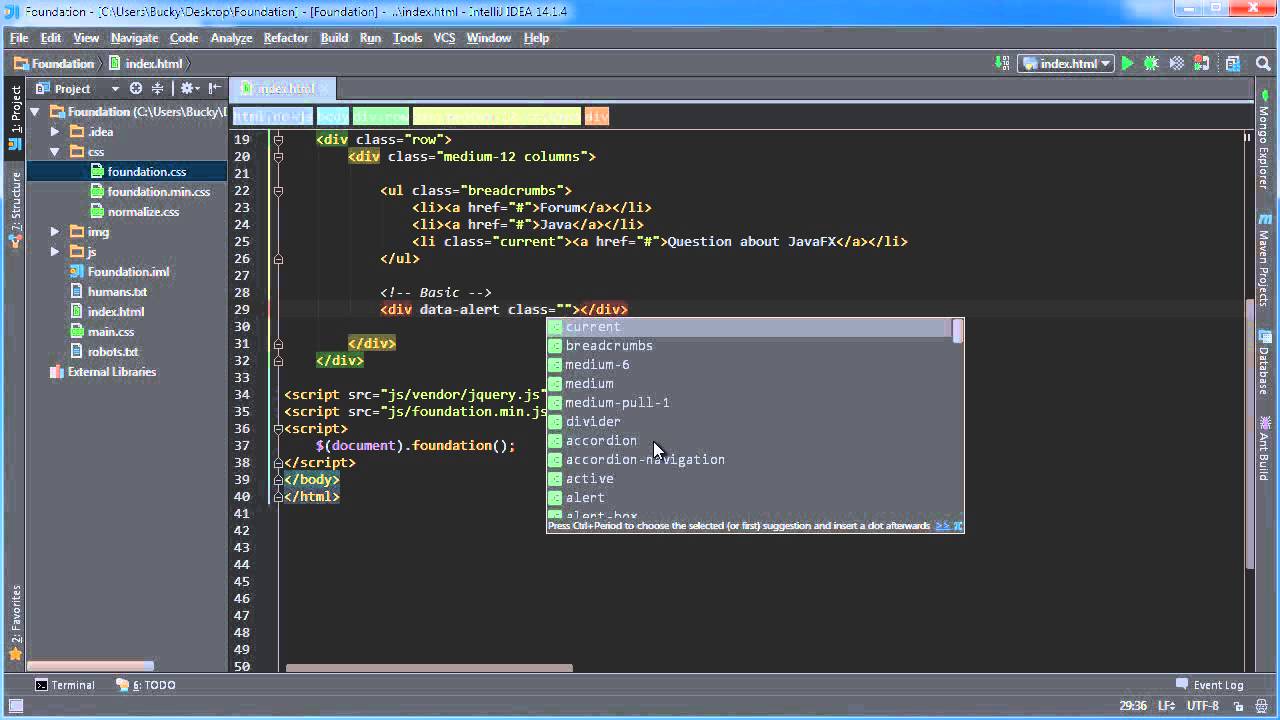
Task: Collapse the fold marker at the ul on line 22
Action: tap(278, 191)
